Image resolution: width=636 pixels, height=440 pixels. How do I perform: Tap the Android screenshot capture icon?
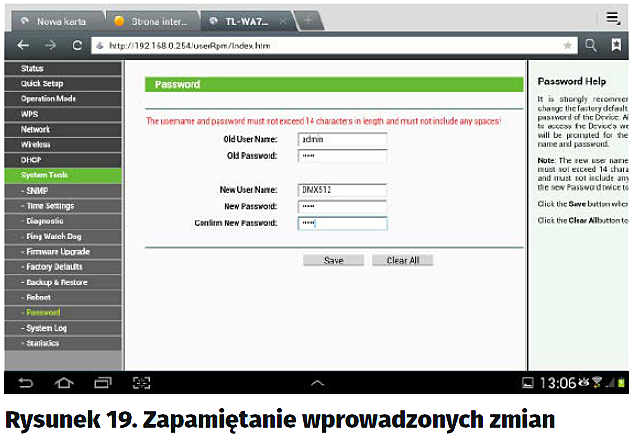141,382
